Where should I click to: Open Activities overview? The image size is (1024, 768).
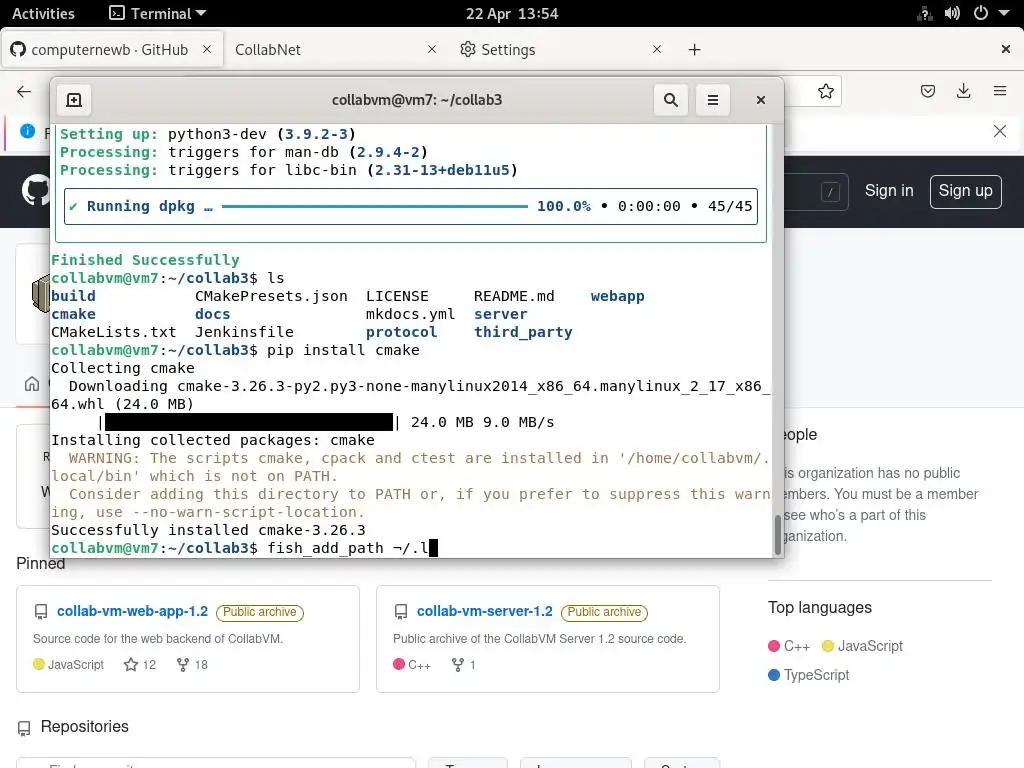pyautogui.click(x=43, y=13)
